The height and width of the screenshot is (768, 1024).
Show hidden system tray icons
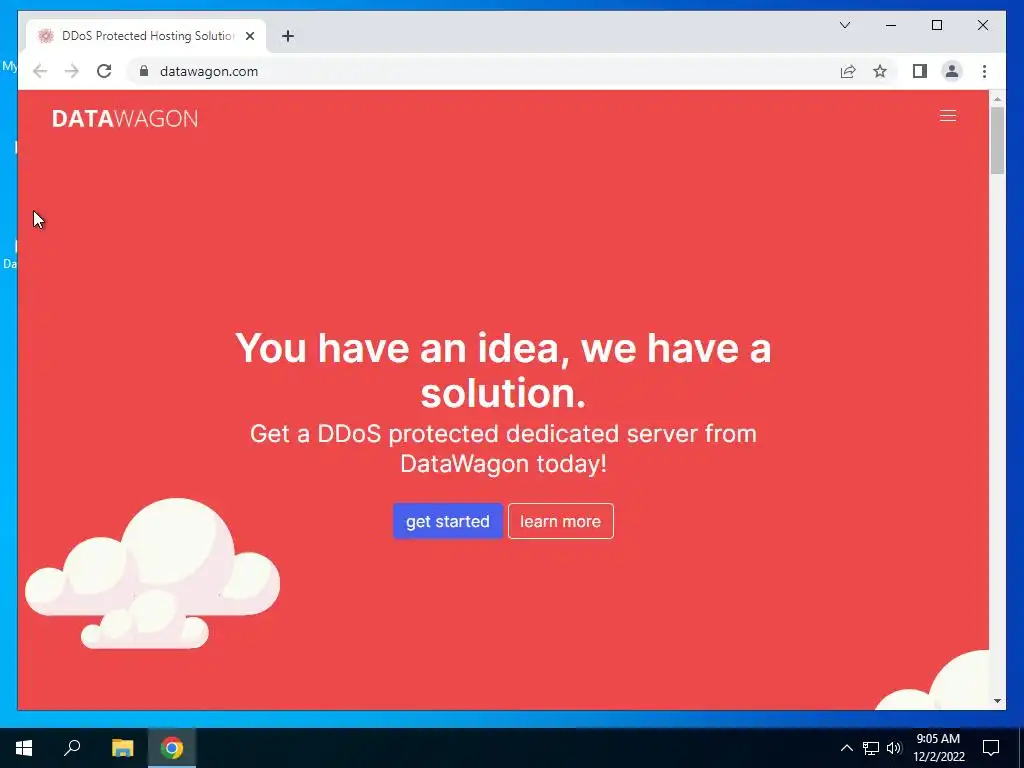pos(846,748)
